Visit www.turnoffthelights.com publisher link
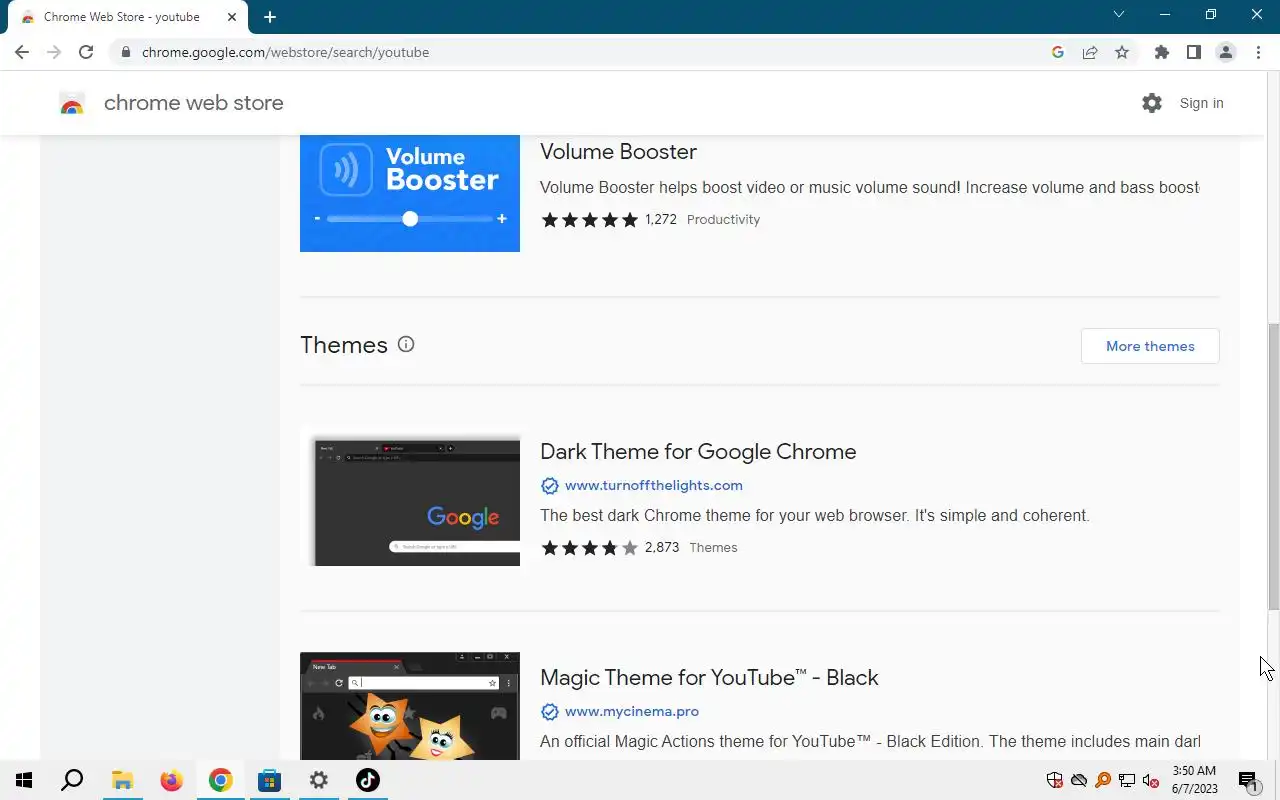This screenshot has width=1280, height=800. 654,485
